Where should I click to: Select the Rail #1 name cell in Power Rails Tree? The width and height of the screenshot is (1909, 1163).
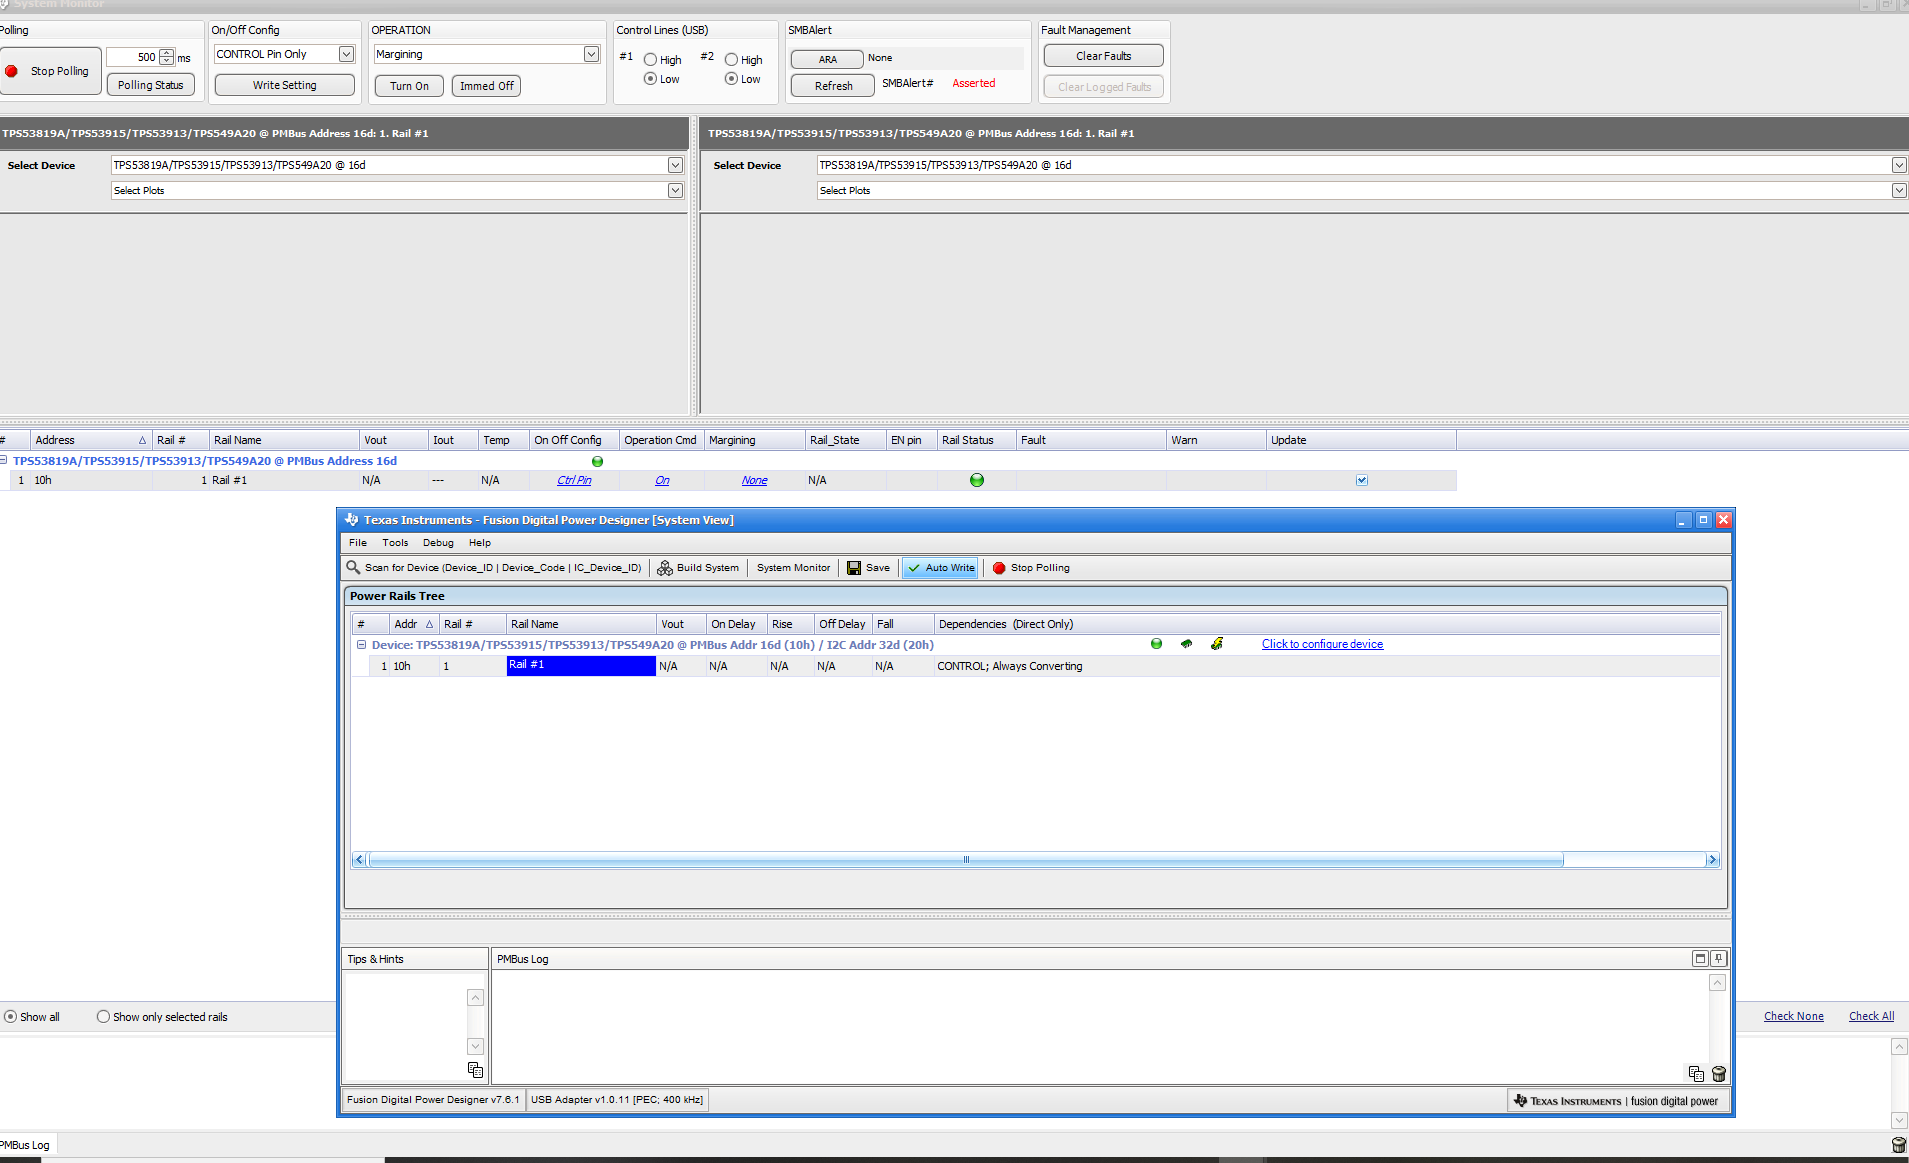(581, 666)
